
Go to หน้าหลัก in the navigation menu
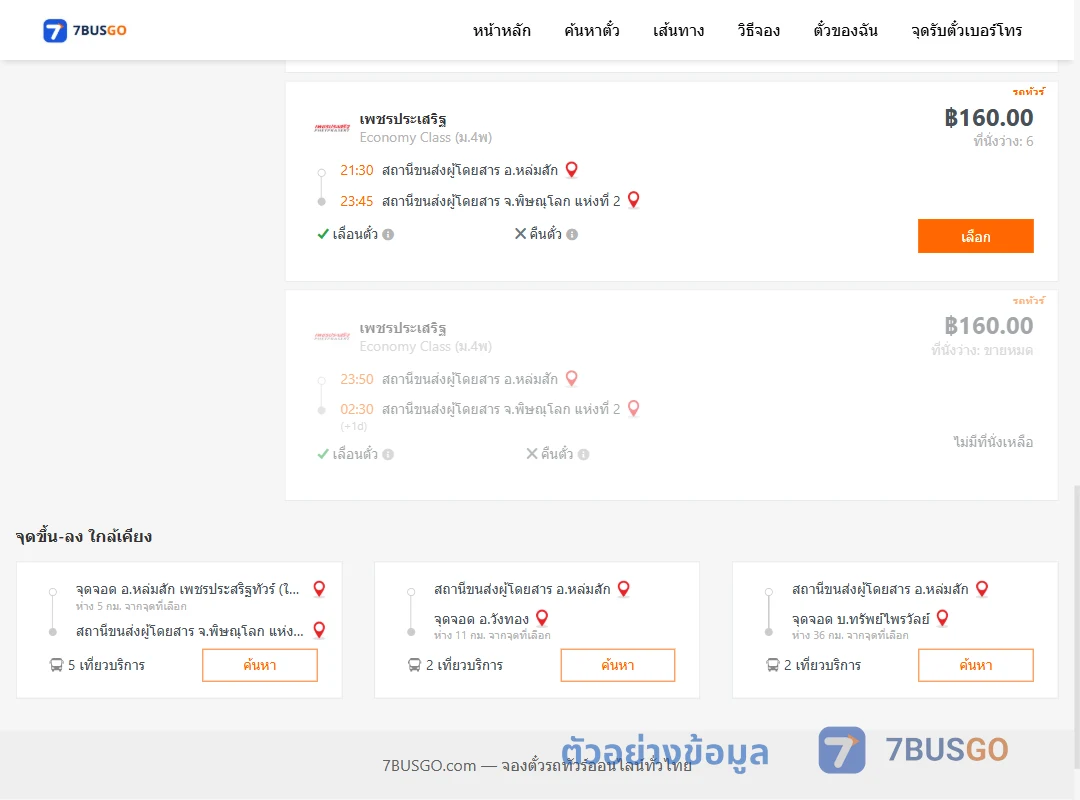click(501, 30)
